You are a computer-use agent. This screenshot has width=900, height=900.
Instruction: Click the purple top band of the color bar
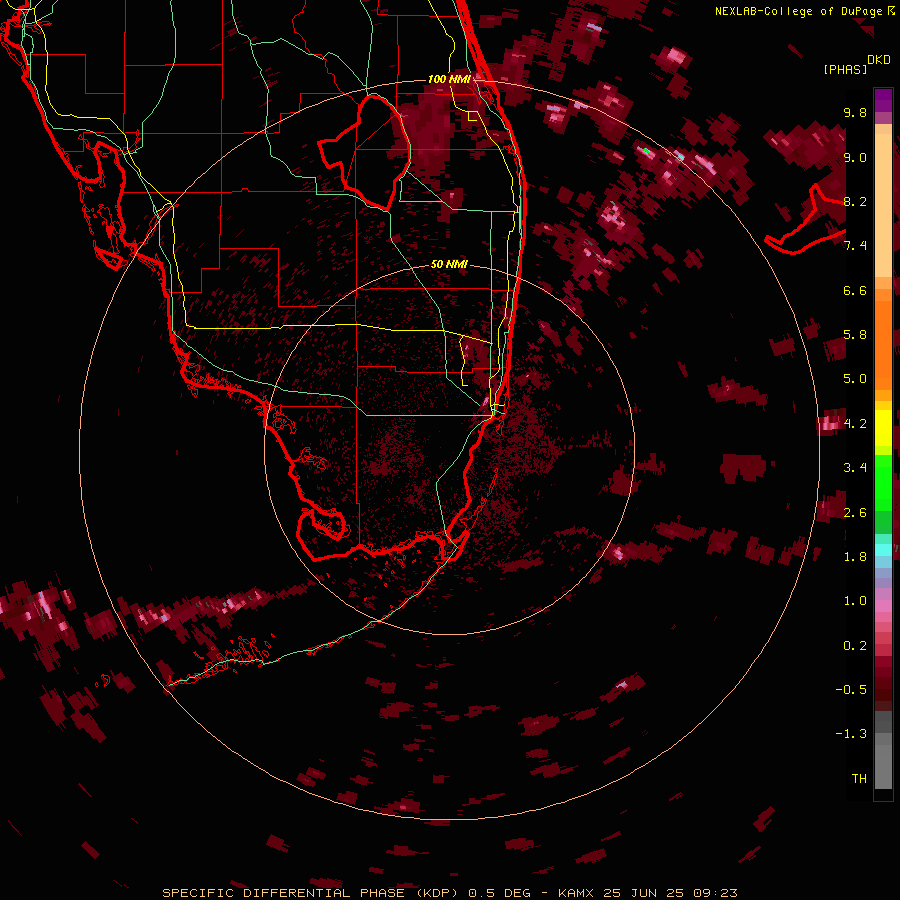coord(883,100)
